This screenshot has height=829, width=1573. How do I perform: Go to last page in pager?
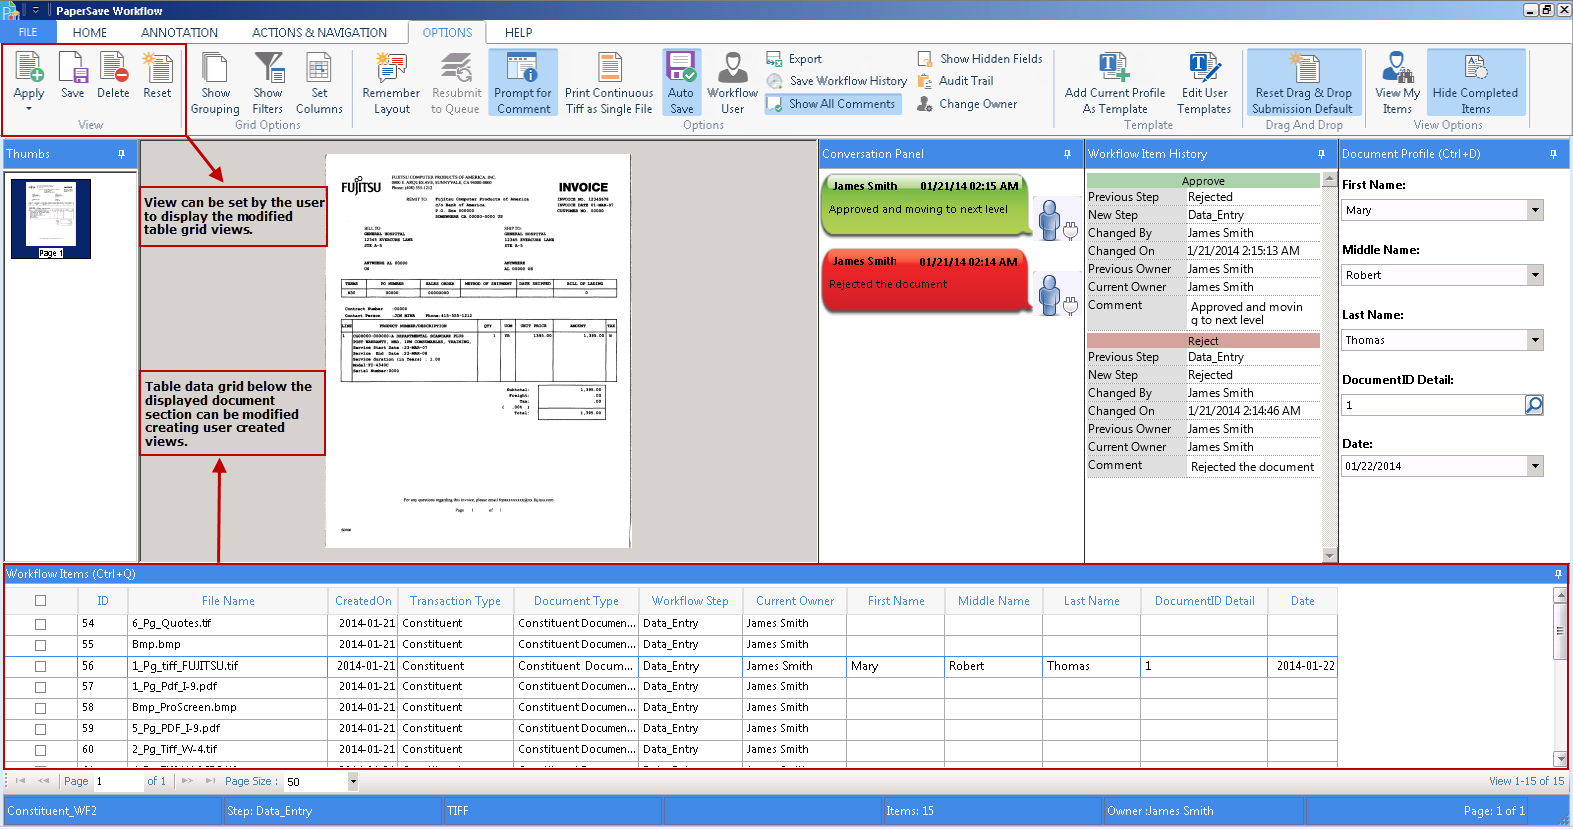point(210,781)
